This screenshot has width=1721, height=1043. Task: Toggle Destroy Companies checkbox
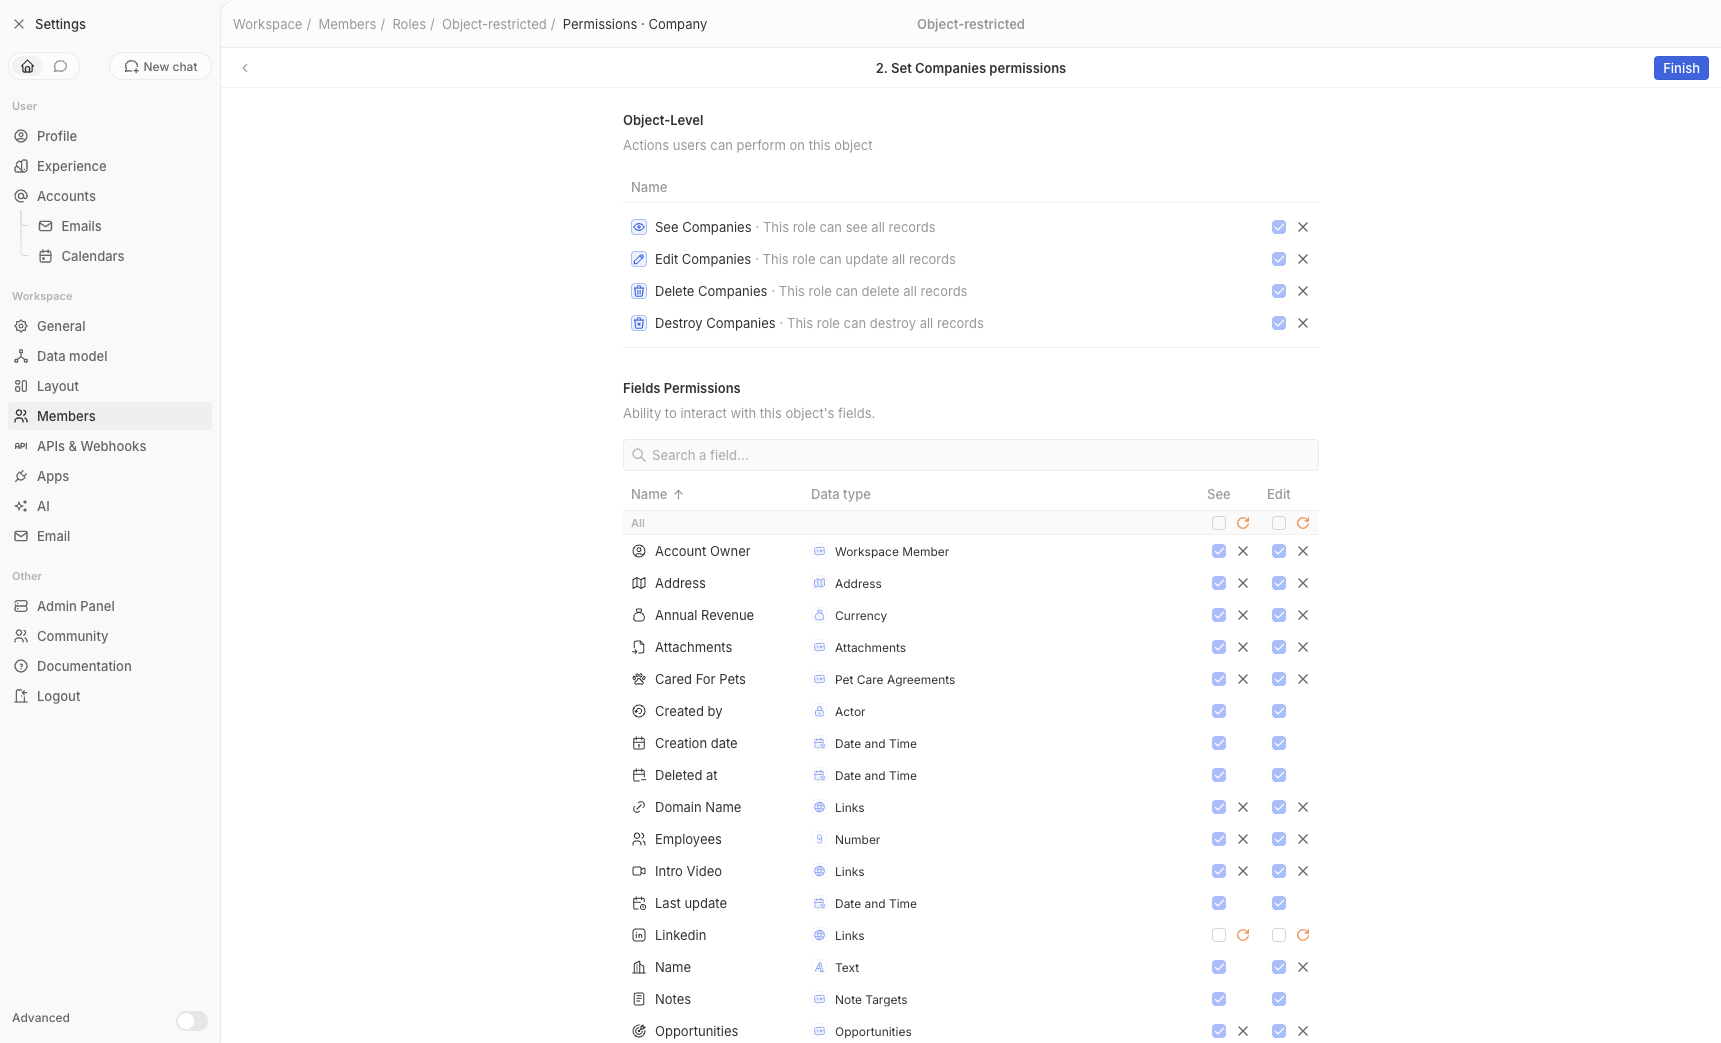point(1279,323)
